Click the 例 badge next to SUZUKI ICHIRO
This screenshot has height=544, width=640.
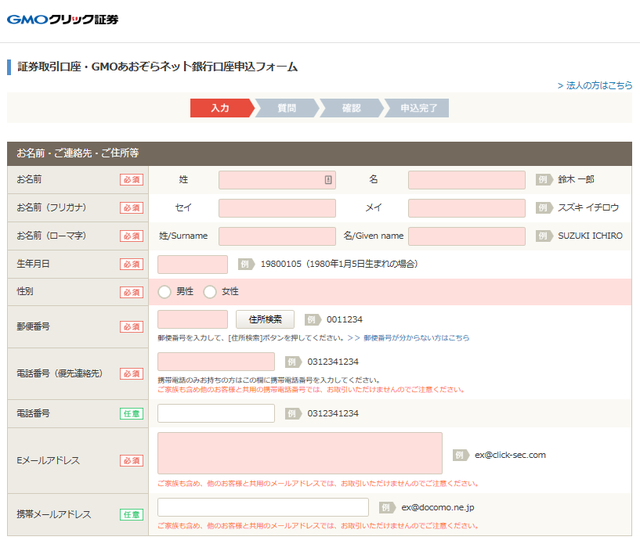544,236
